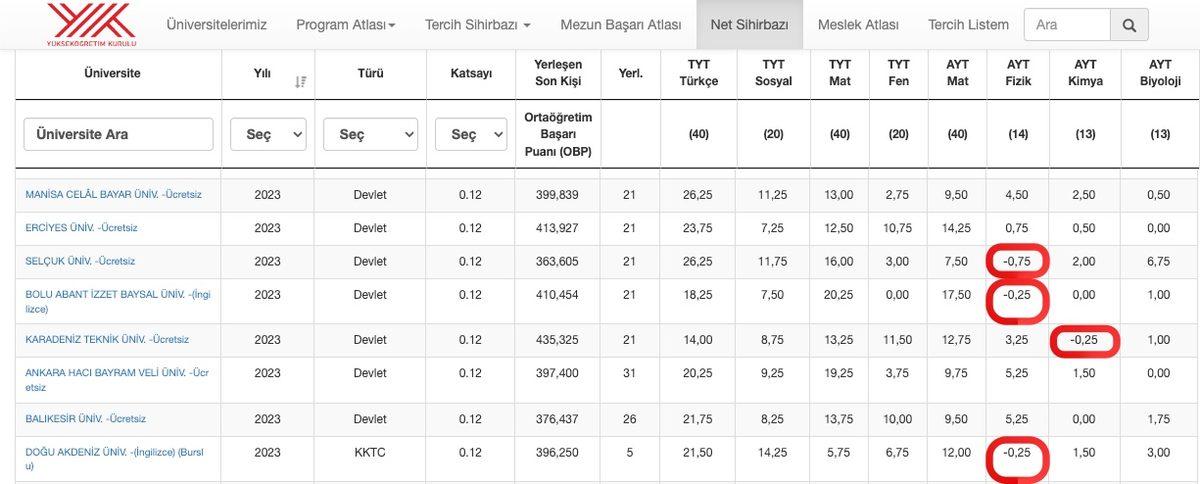Open Tercih Listem page

point(968,25)
